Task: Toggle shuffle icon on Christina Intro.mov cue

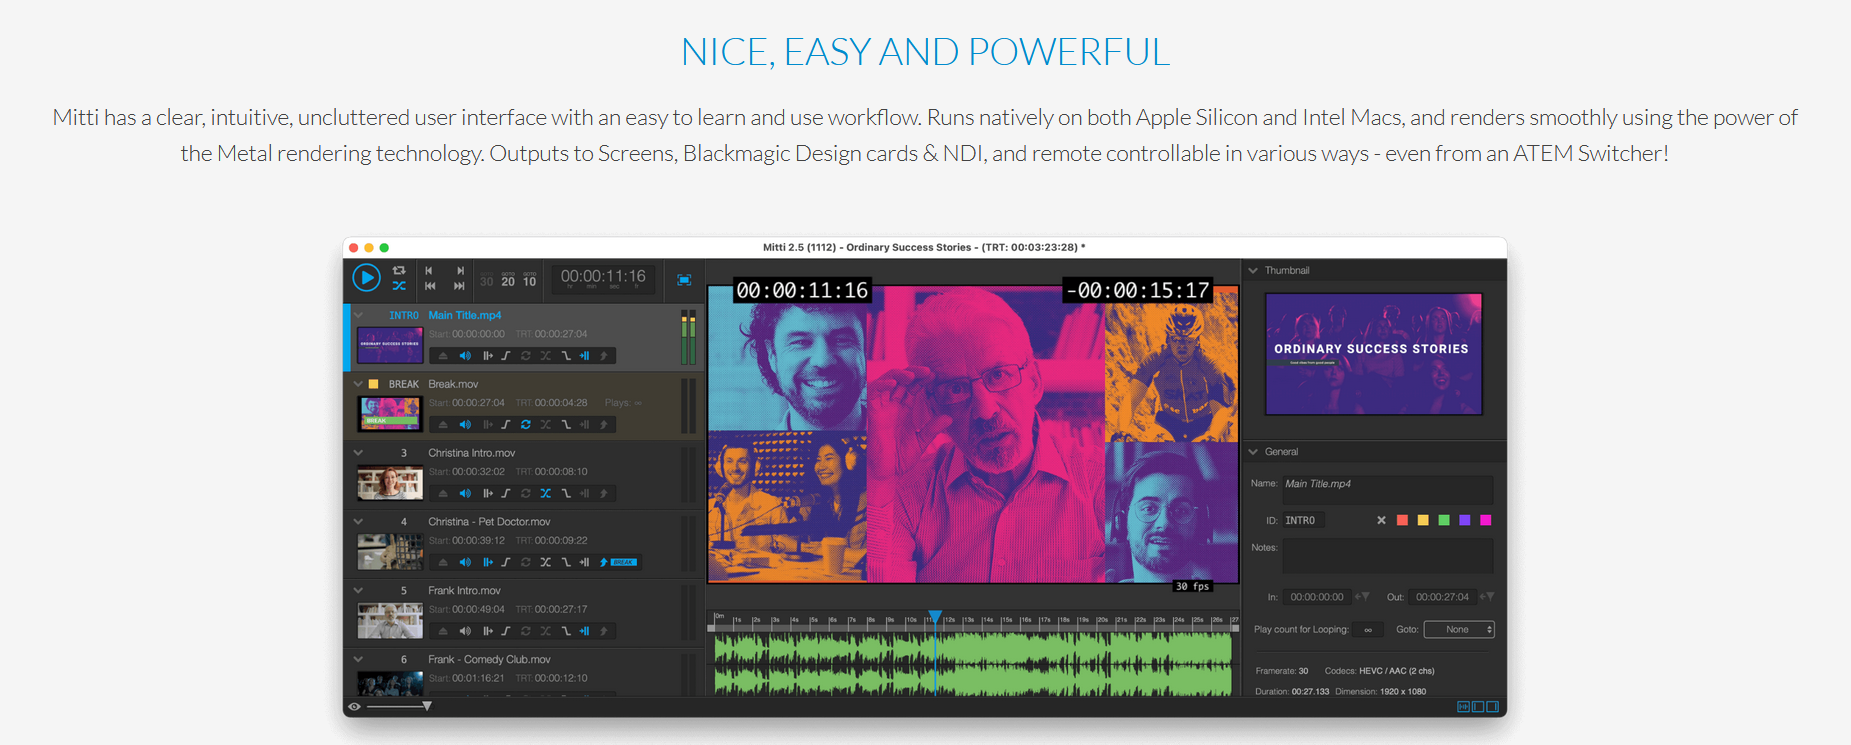Action: 546,494
